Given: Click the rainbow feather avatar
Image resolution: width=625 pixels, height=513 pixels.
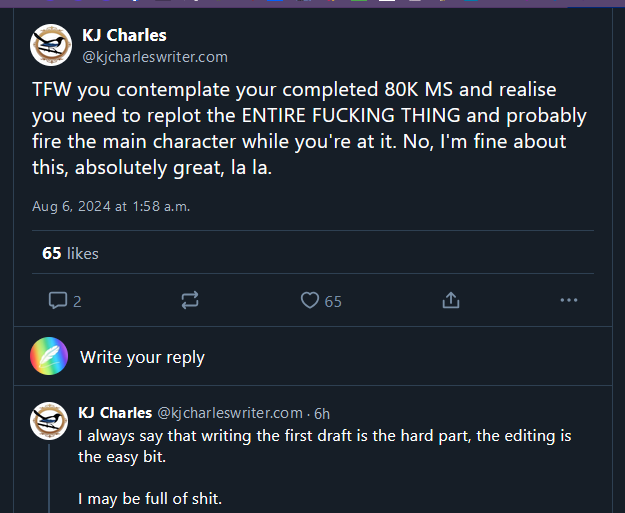Looking at the screenshot, I should click(x=49, y=356).
